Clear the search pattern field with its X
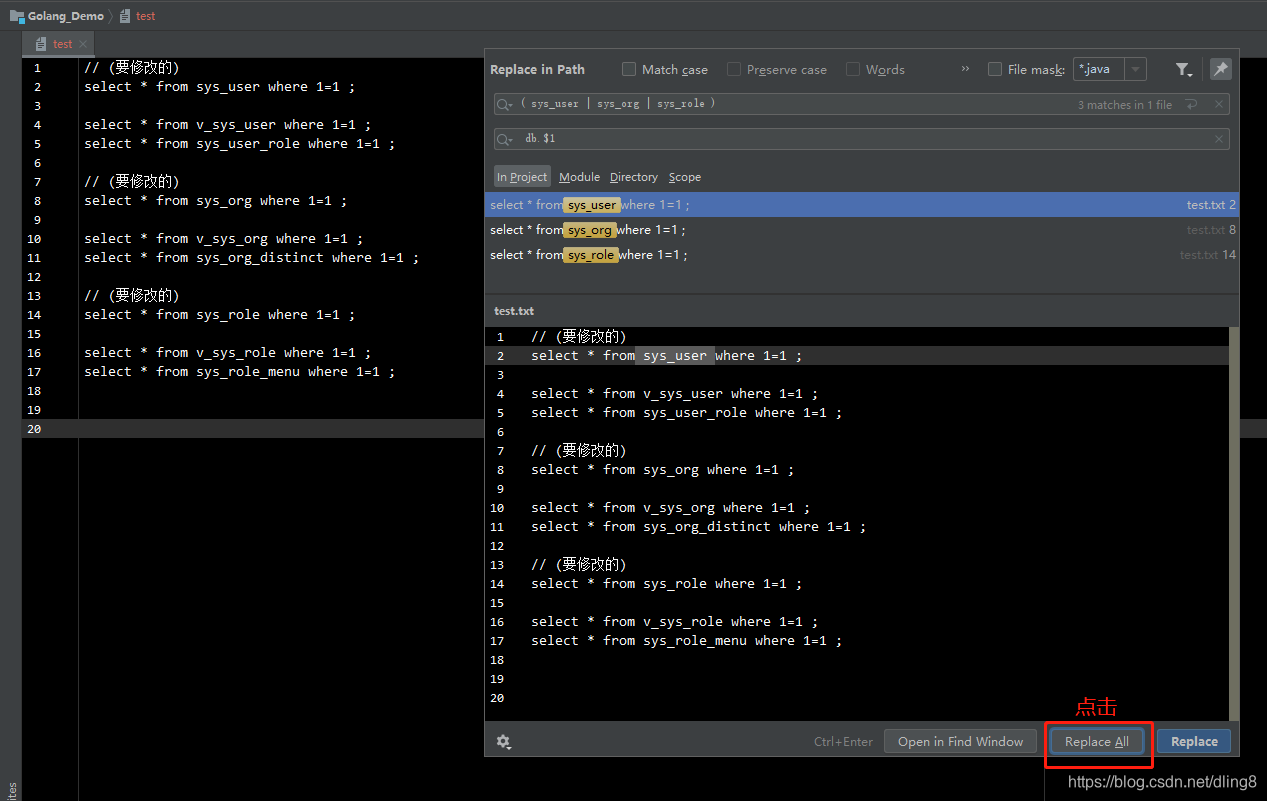This screenshot has width=1267, height=801. [x=1218, y=104]
